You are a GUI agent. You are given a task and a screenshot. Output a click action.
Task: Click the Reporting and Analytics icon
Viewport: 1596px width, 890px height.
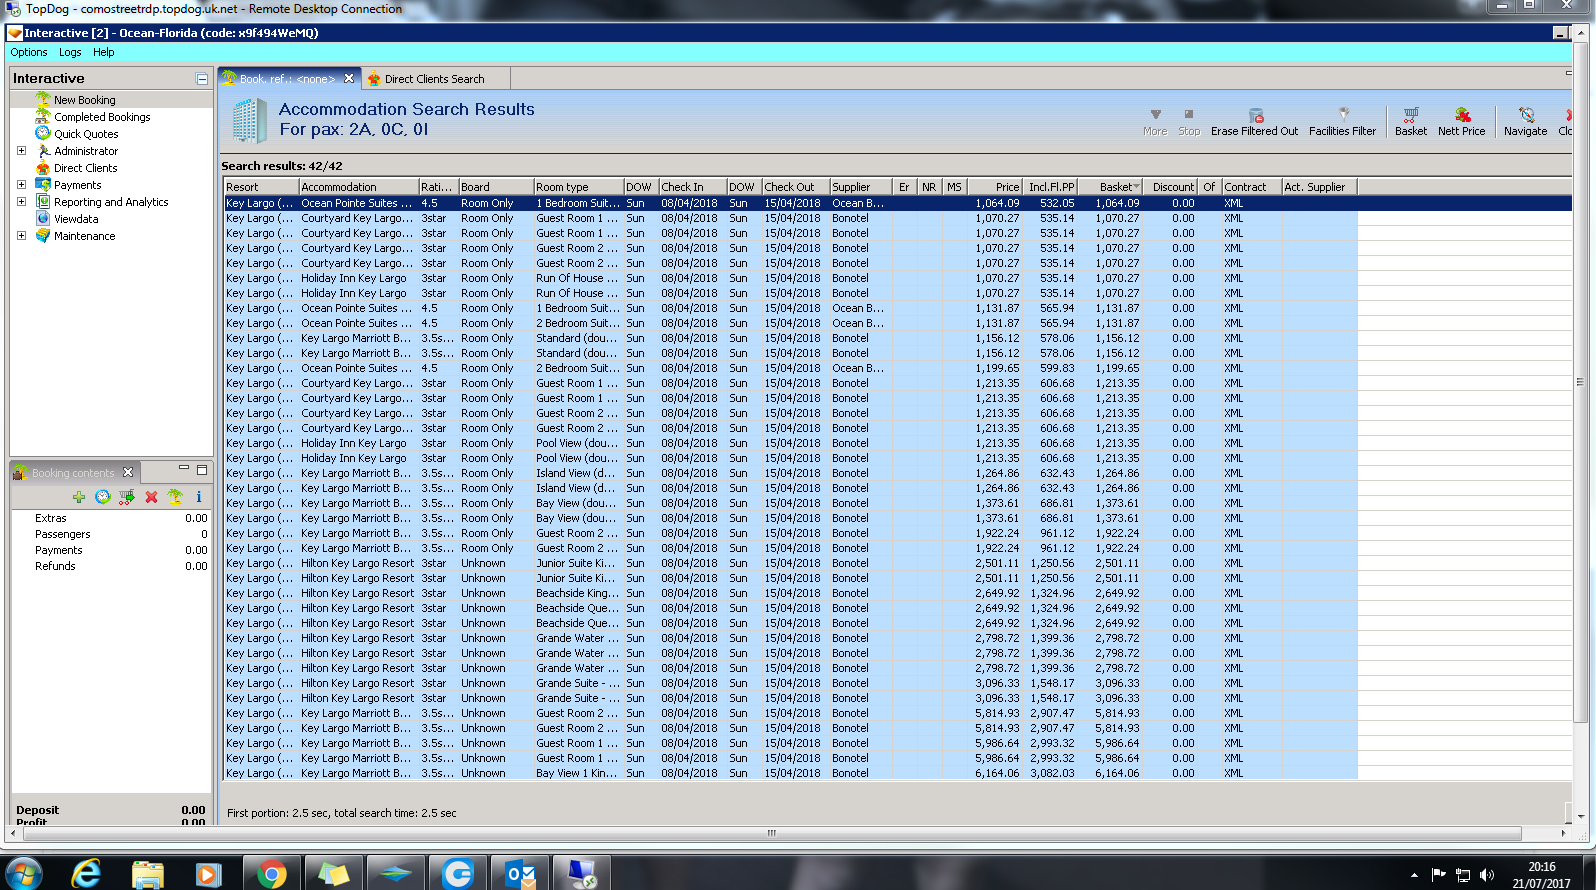click(43, 201)
